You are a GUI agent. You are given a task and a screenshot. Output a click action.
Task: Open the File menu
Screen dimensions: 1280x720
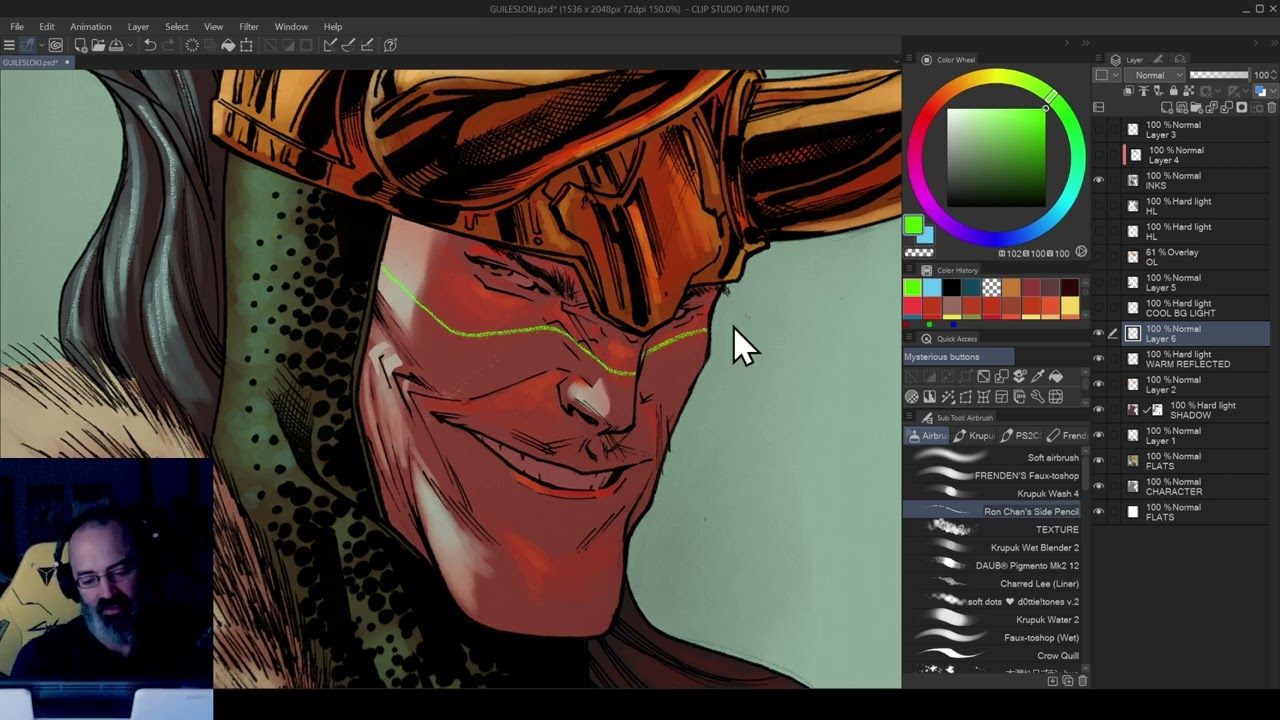[17, 26]
